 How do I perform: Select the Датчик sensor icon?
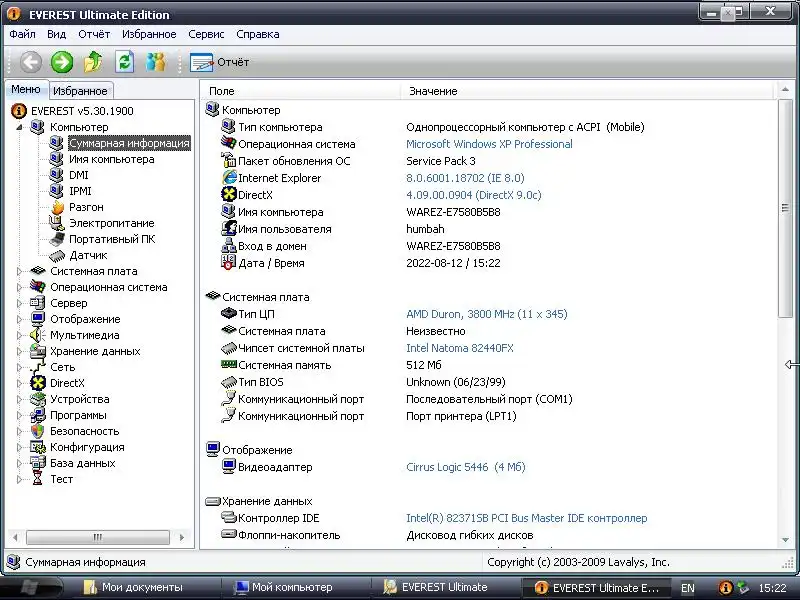pyautogui.click(x=57, y=255)
